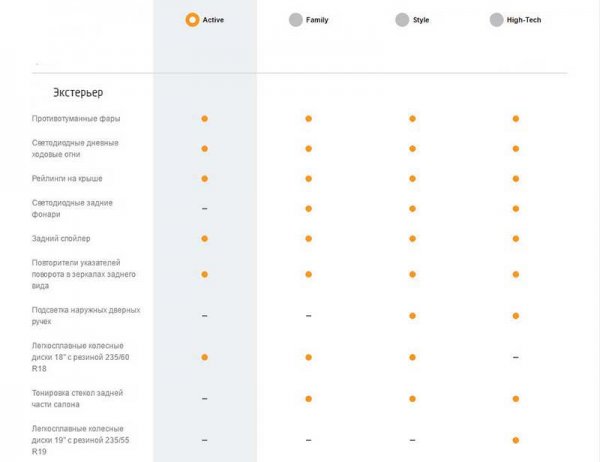The height and width of the screenshot is (462, 600).
Task: Click the 18-inch wheels dot under Style
Action: (412, 357)
